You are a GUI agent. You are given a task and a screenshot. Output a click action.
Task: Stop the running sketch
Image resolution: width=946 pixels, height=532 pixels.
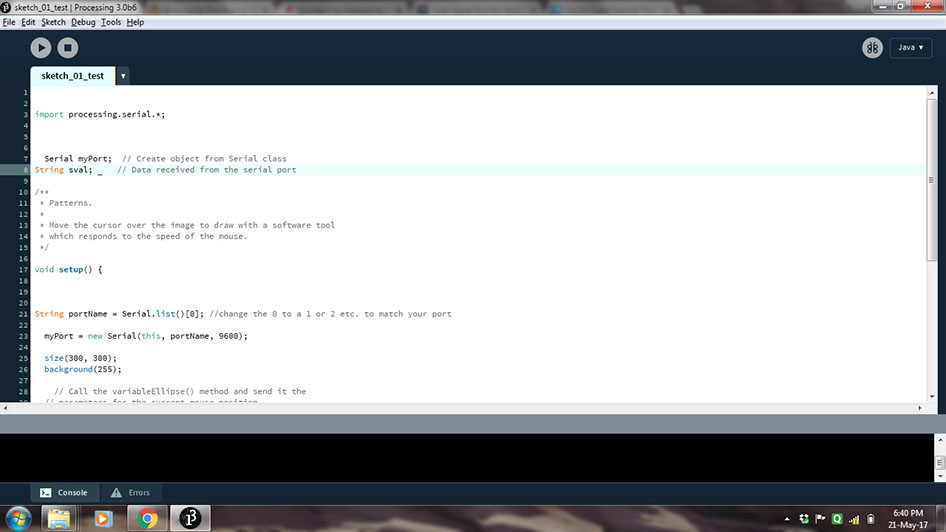pos(68,48)
